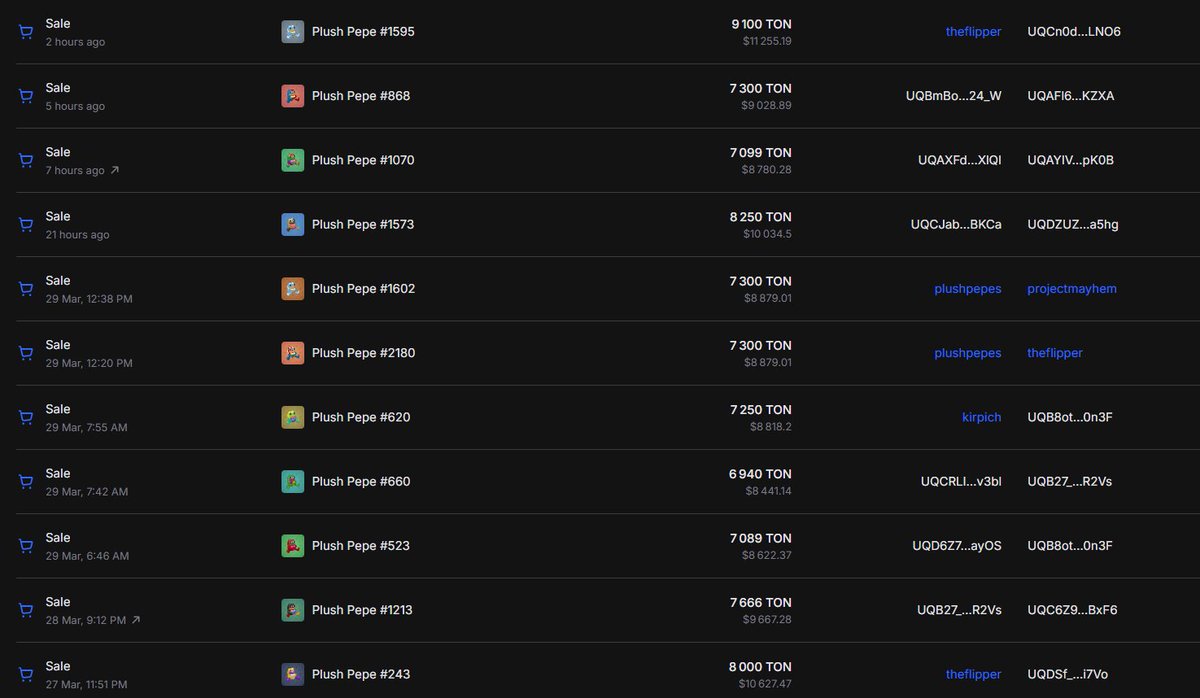Viewport: 1200px width, 698px height.
Task: Open Plush Pepe #1213 thumbnail image
Action: (293, 610)
